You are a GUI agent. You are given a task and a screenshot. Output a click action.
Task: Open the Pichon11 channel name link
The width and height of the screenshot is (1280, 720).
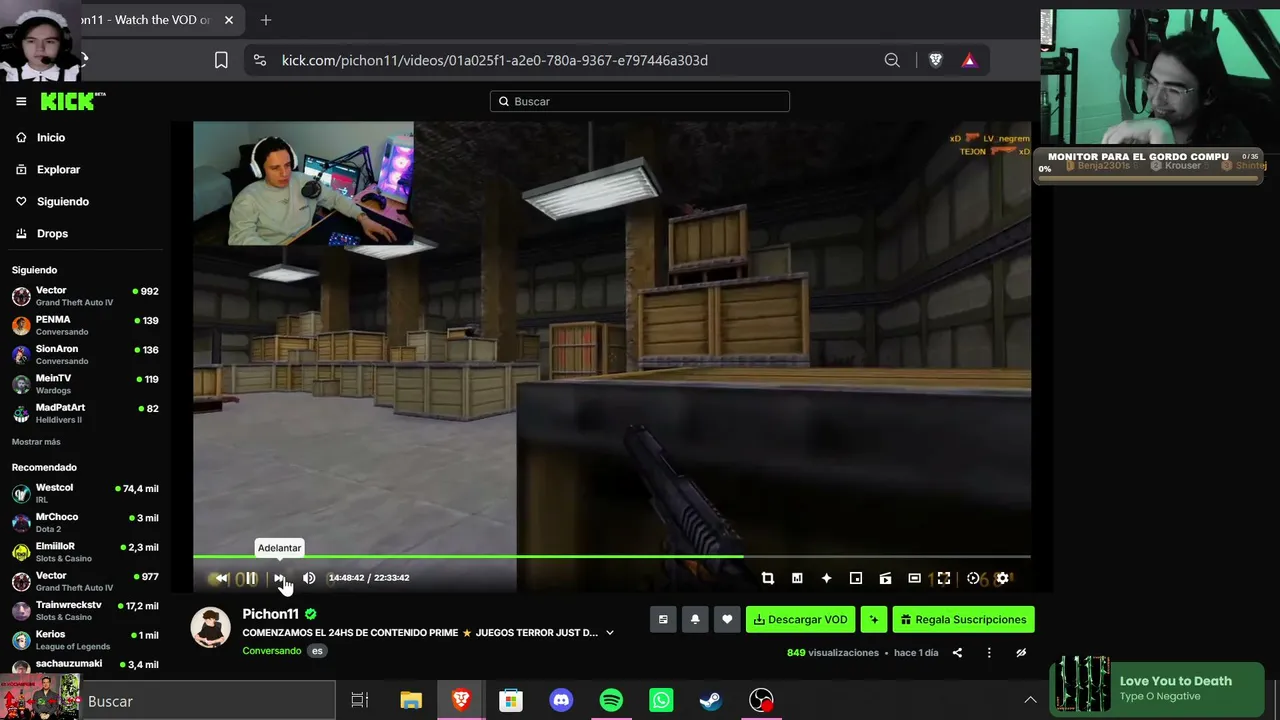270,614
